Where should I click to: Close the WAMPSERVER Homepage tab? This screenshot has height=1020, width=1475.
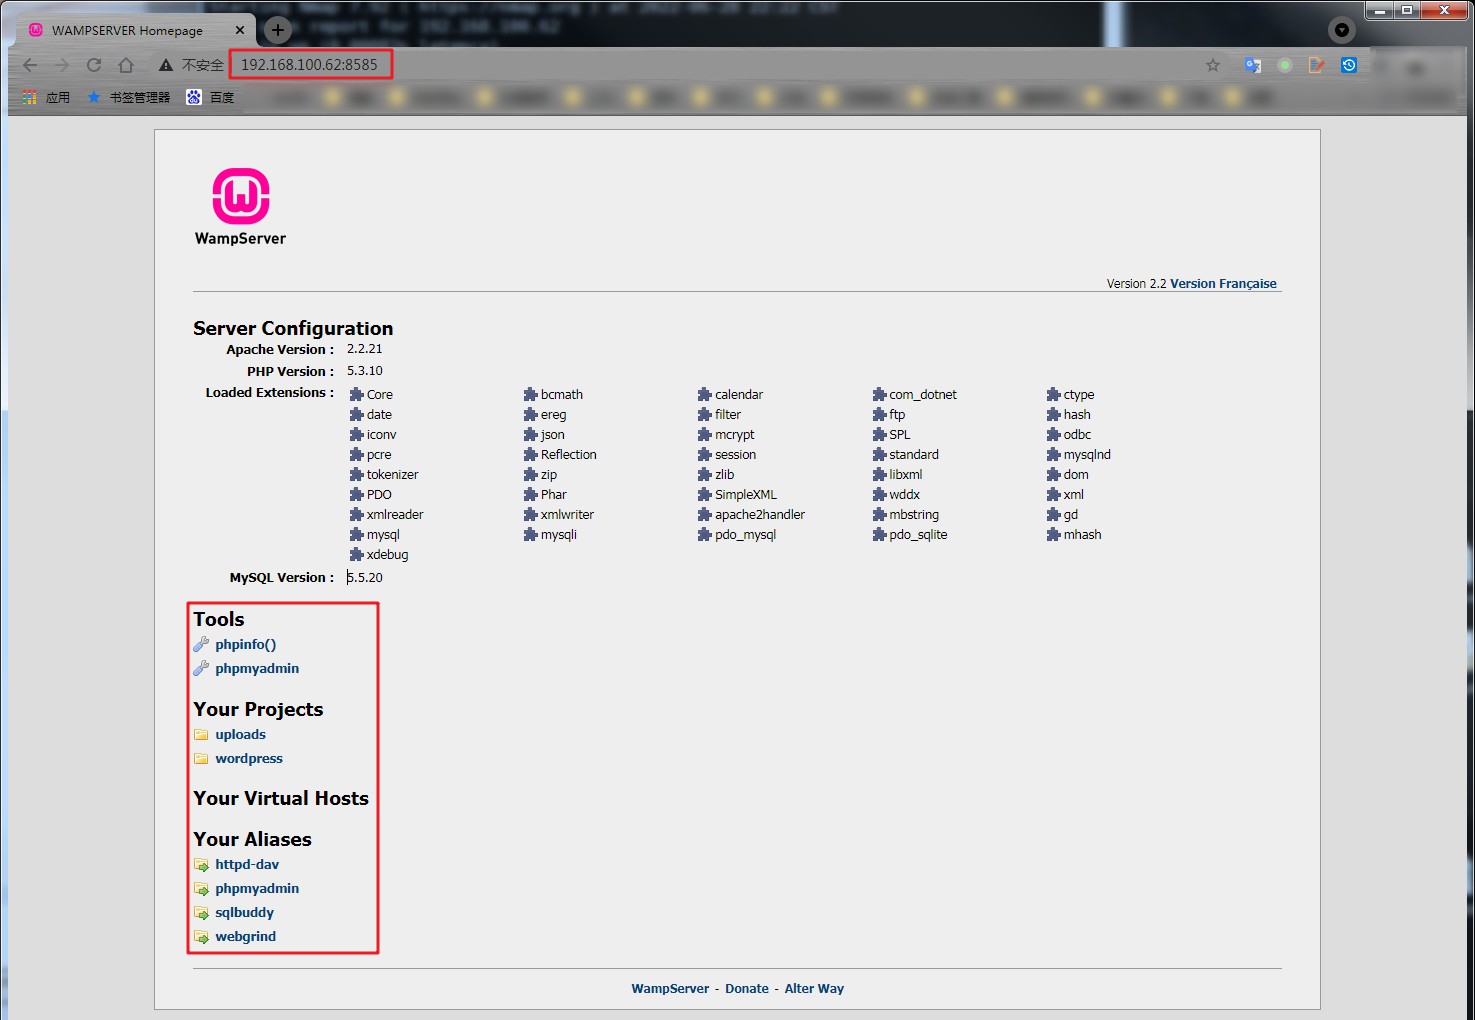tap(240, 30)
